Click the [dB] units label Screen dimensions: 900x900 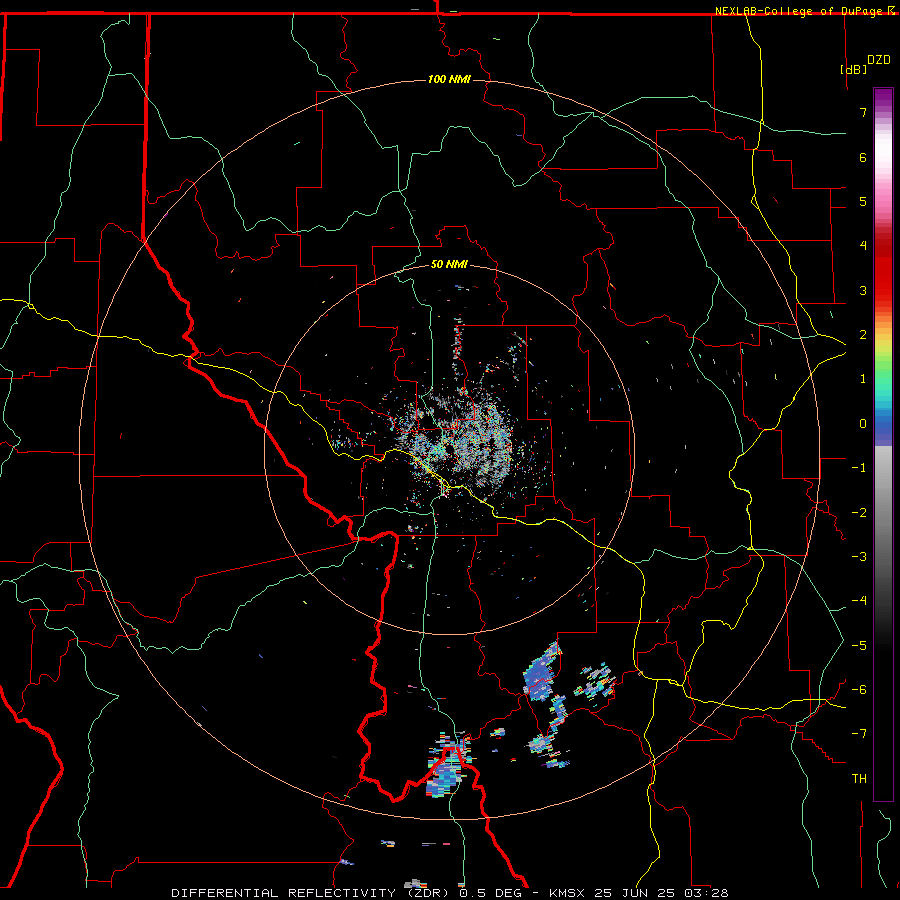click(x=853, y=69)
